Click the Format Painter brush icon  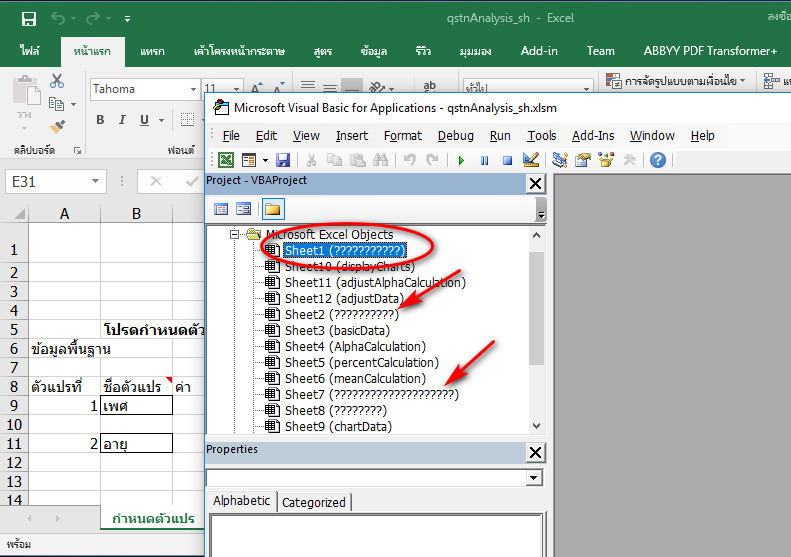(56, 126)
